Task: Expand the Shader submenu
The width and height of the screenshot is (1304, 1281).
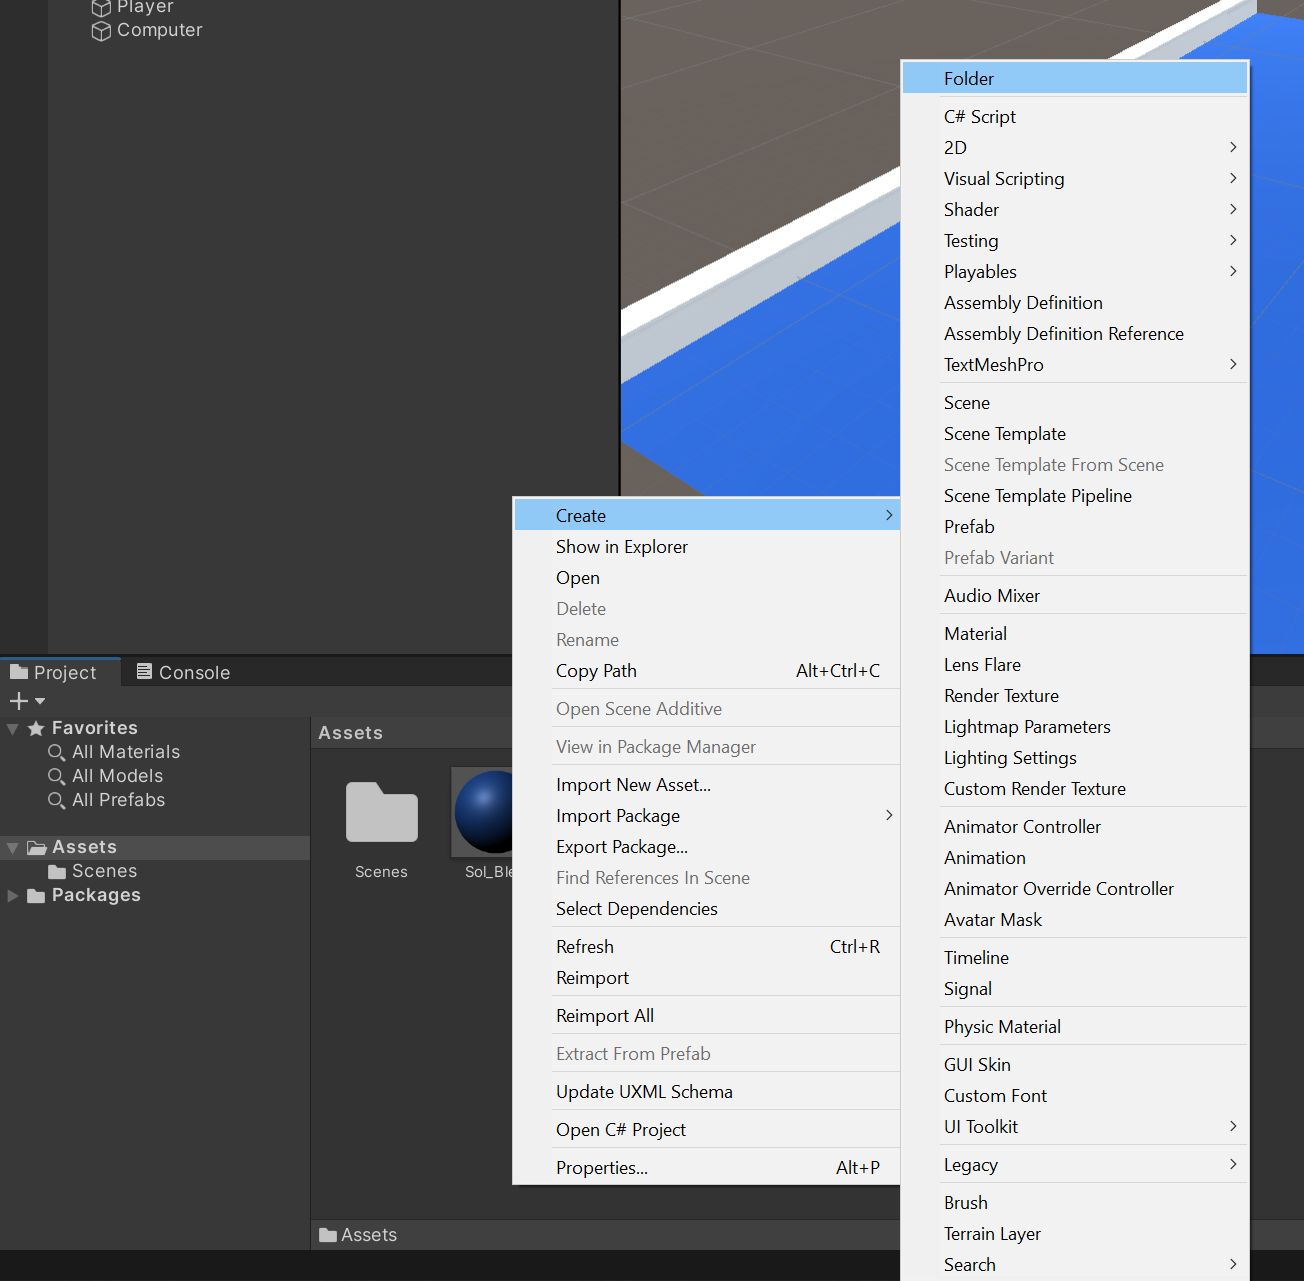Action: (x=1075, y=210)
